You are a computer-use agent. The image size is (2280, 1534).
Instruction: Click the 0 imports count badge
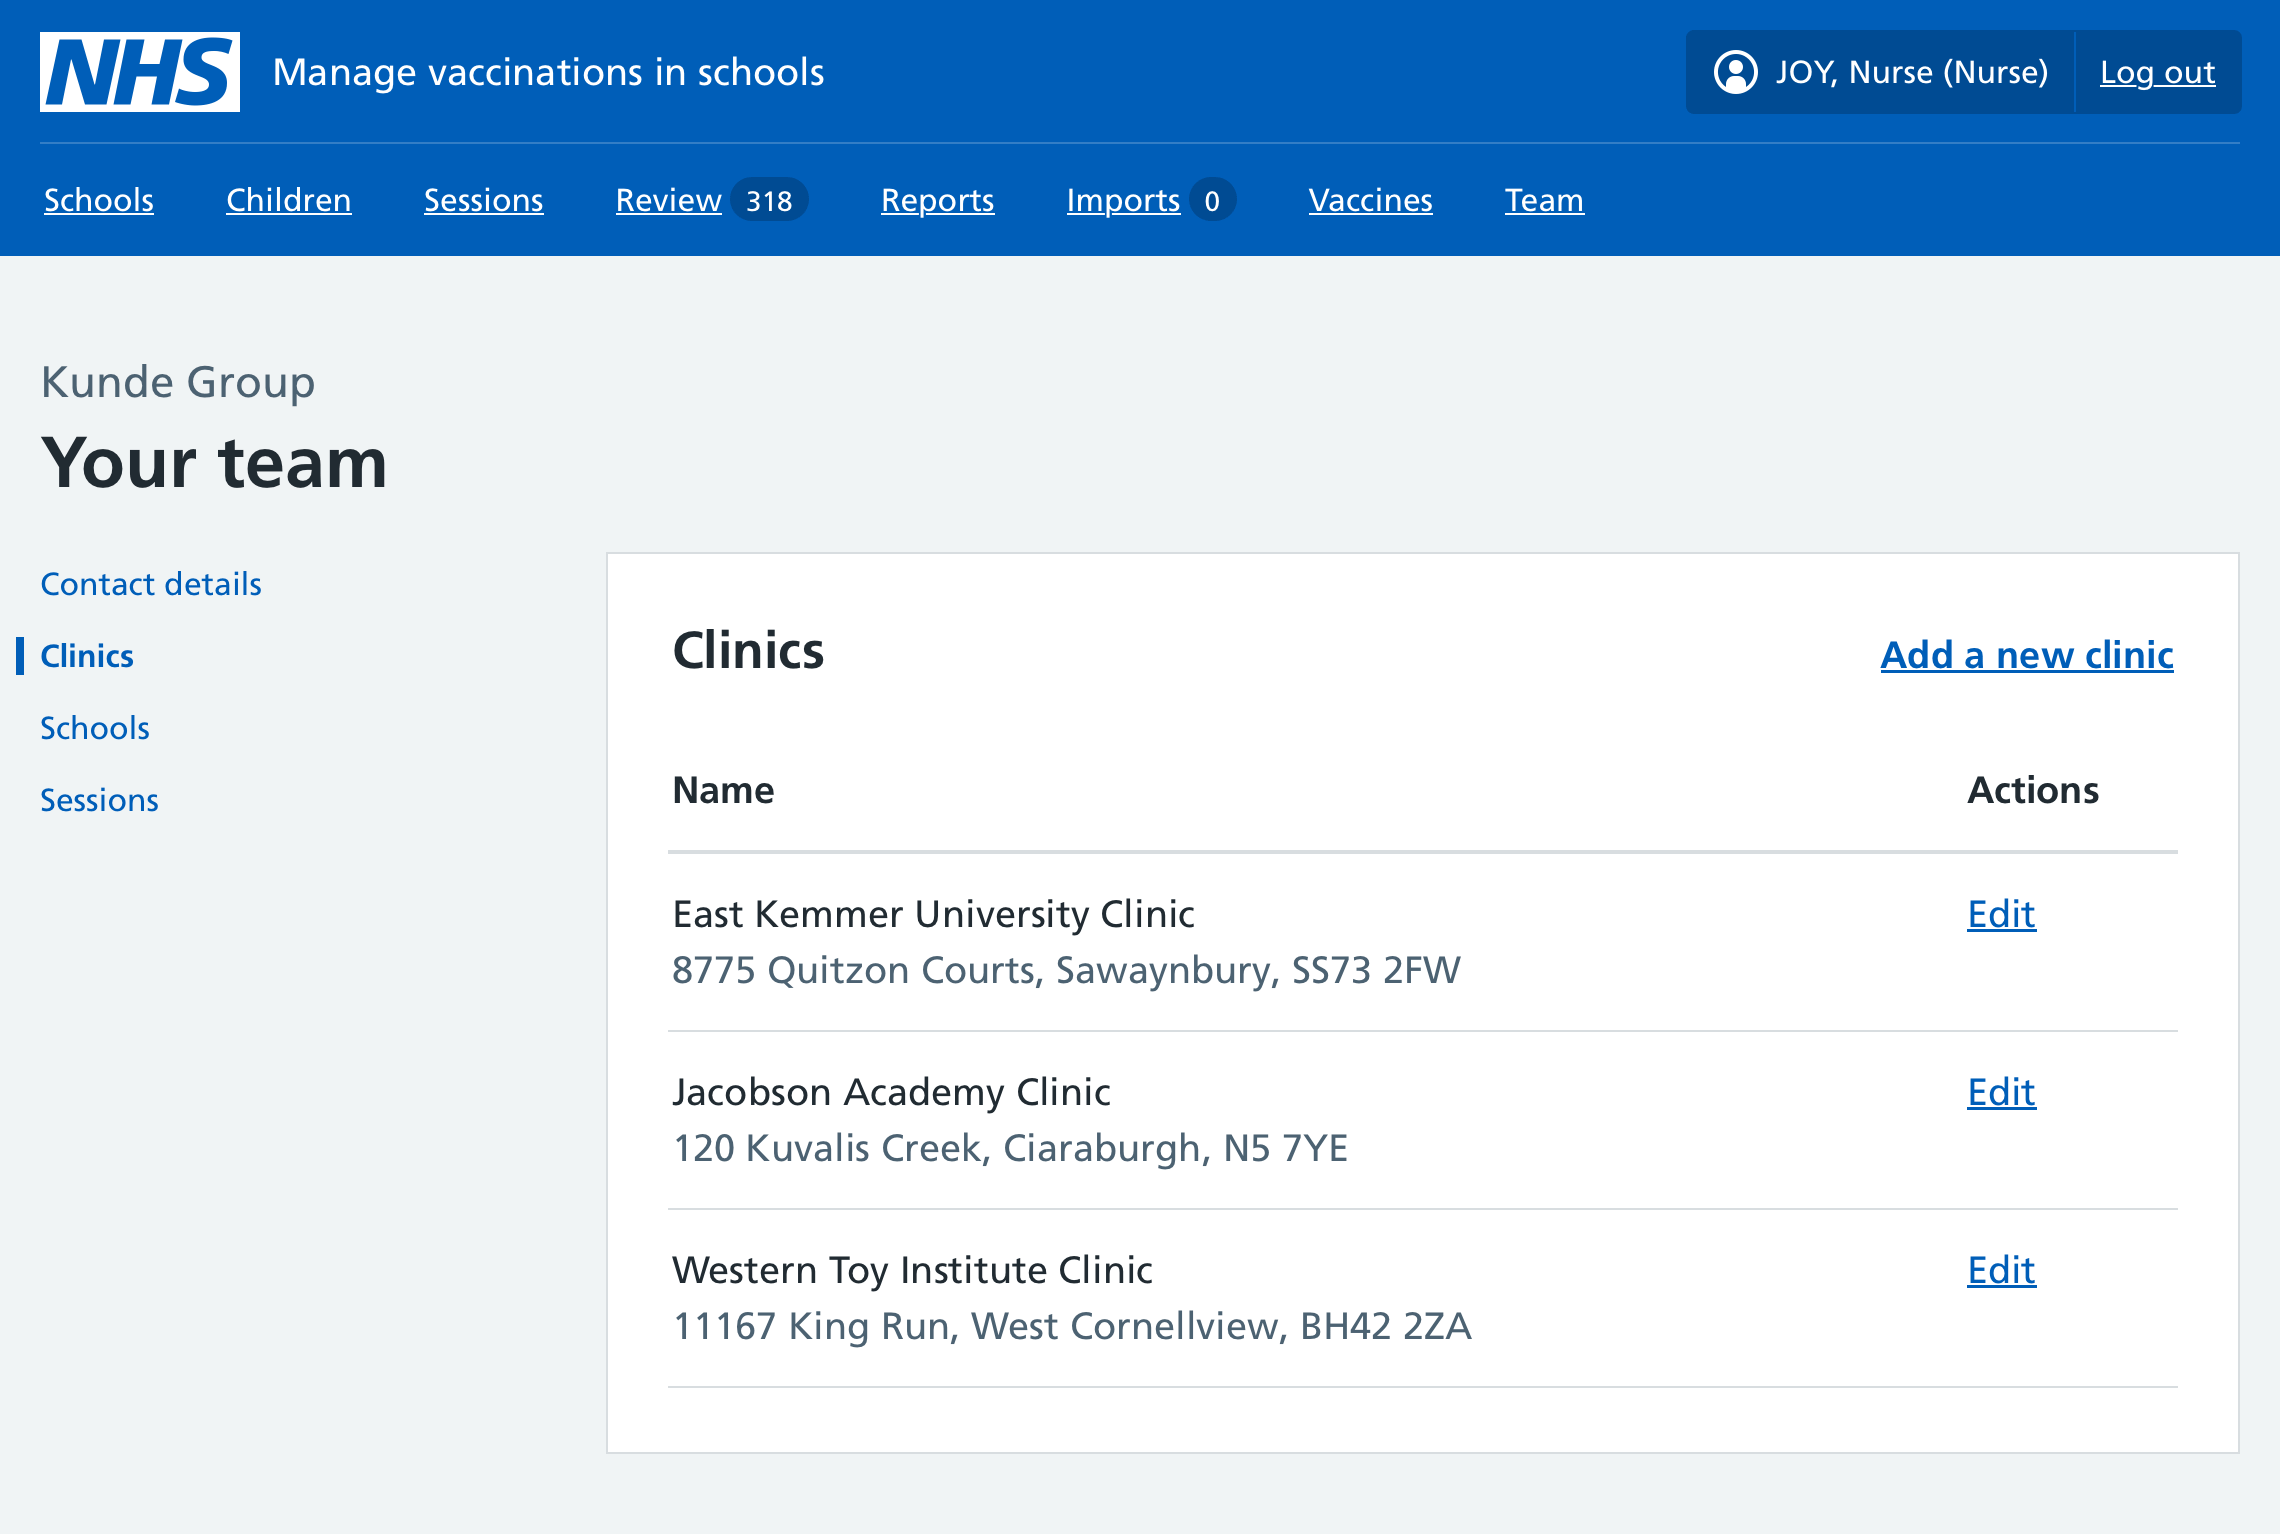coord(1212,200)
